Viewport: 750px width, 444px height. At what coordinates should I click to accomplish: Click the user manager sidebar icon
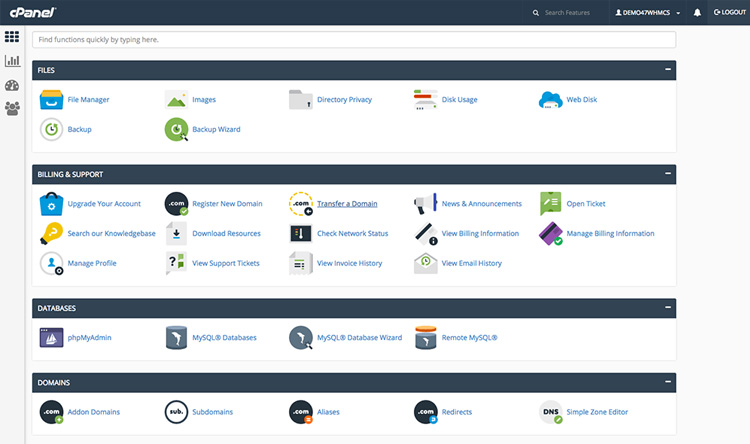12,108
